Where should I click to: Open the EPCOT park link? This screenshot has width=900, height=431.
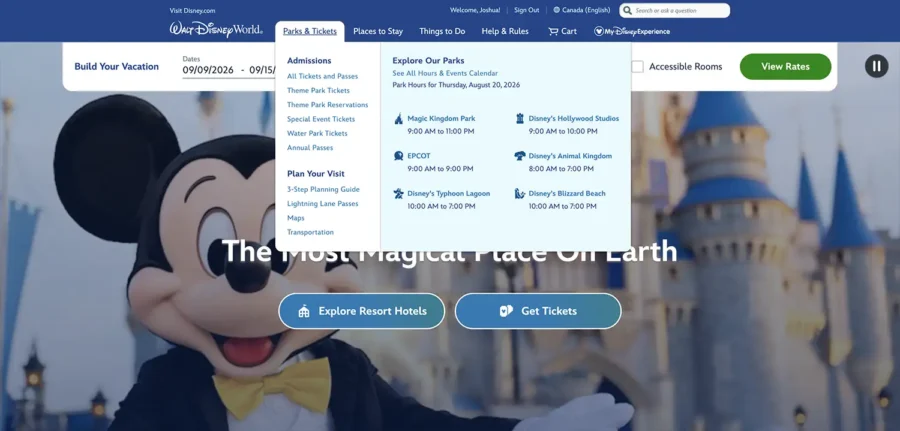click(419, 156)
